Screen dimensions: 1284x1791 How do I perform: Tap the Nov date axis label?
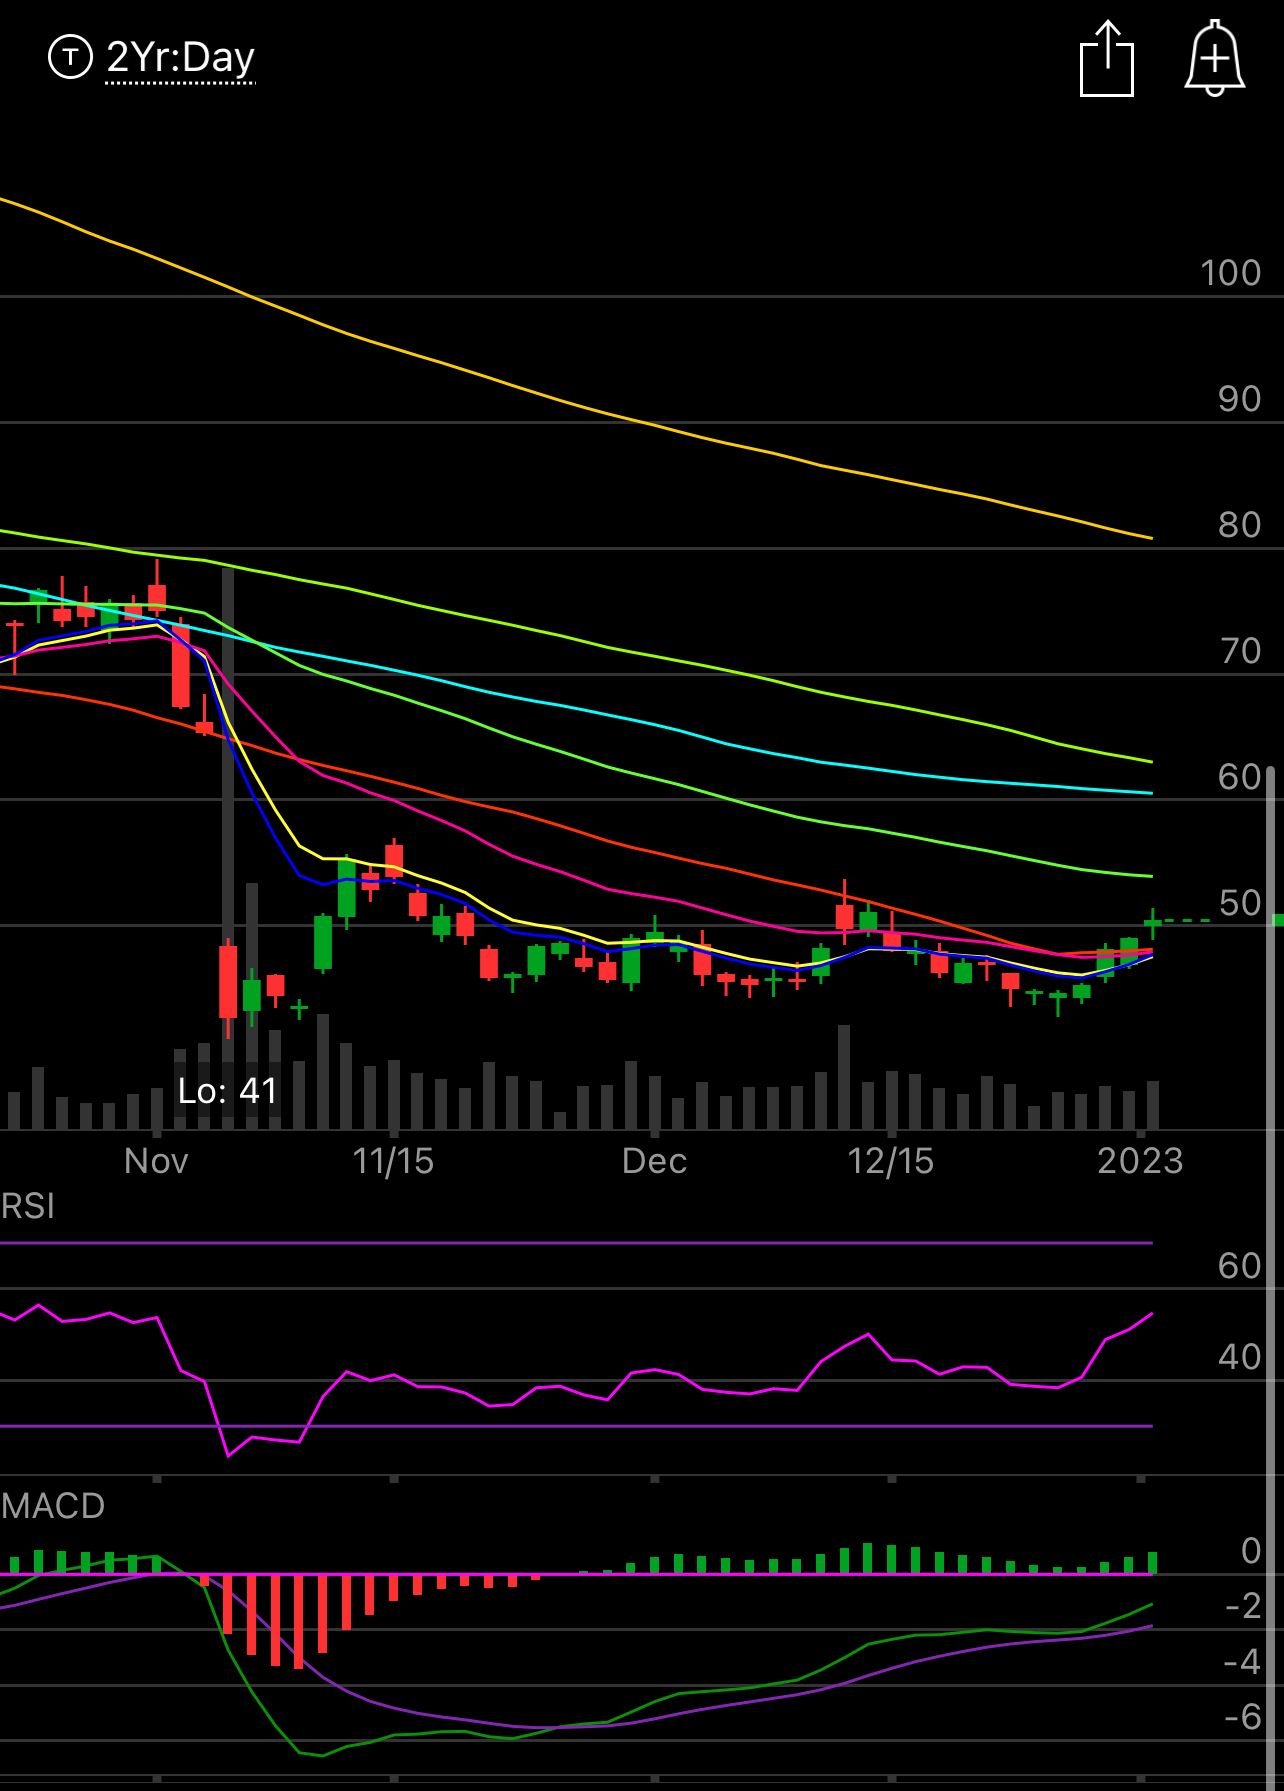pos(156,1161)
